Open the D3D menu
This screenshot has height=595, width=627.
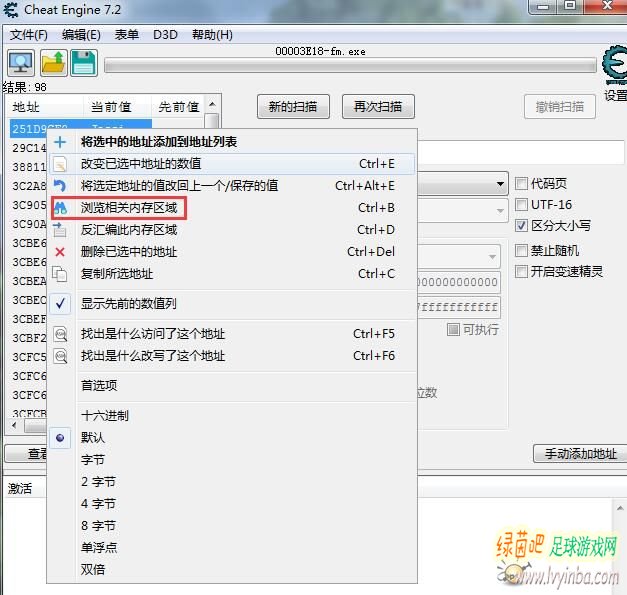[165, 35]
